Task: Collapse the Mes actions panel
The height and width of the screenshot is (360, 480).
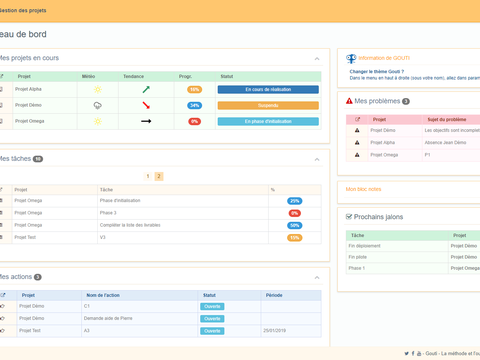Action: (x=317, y=277)
